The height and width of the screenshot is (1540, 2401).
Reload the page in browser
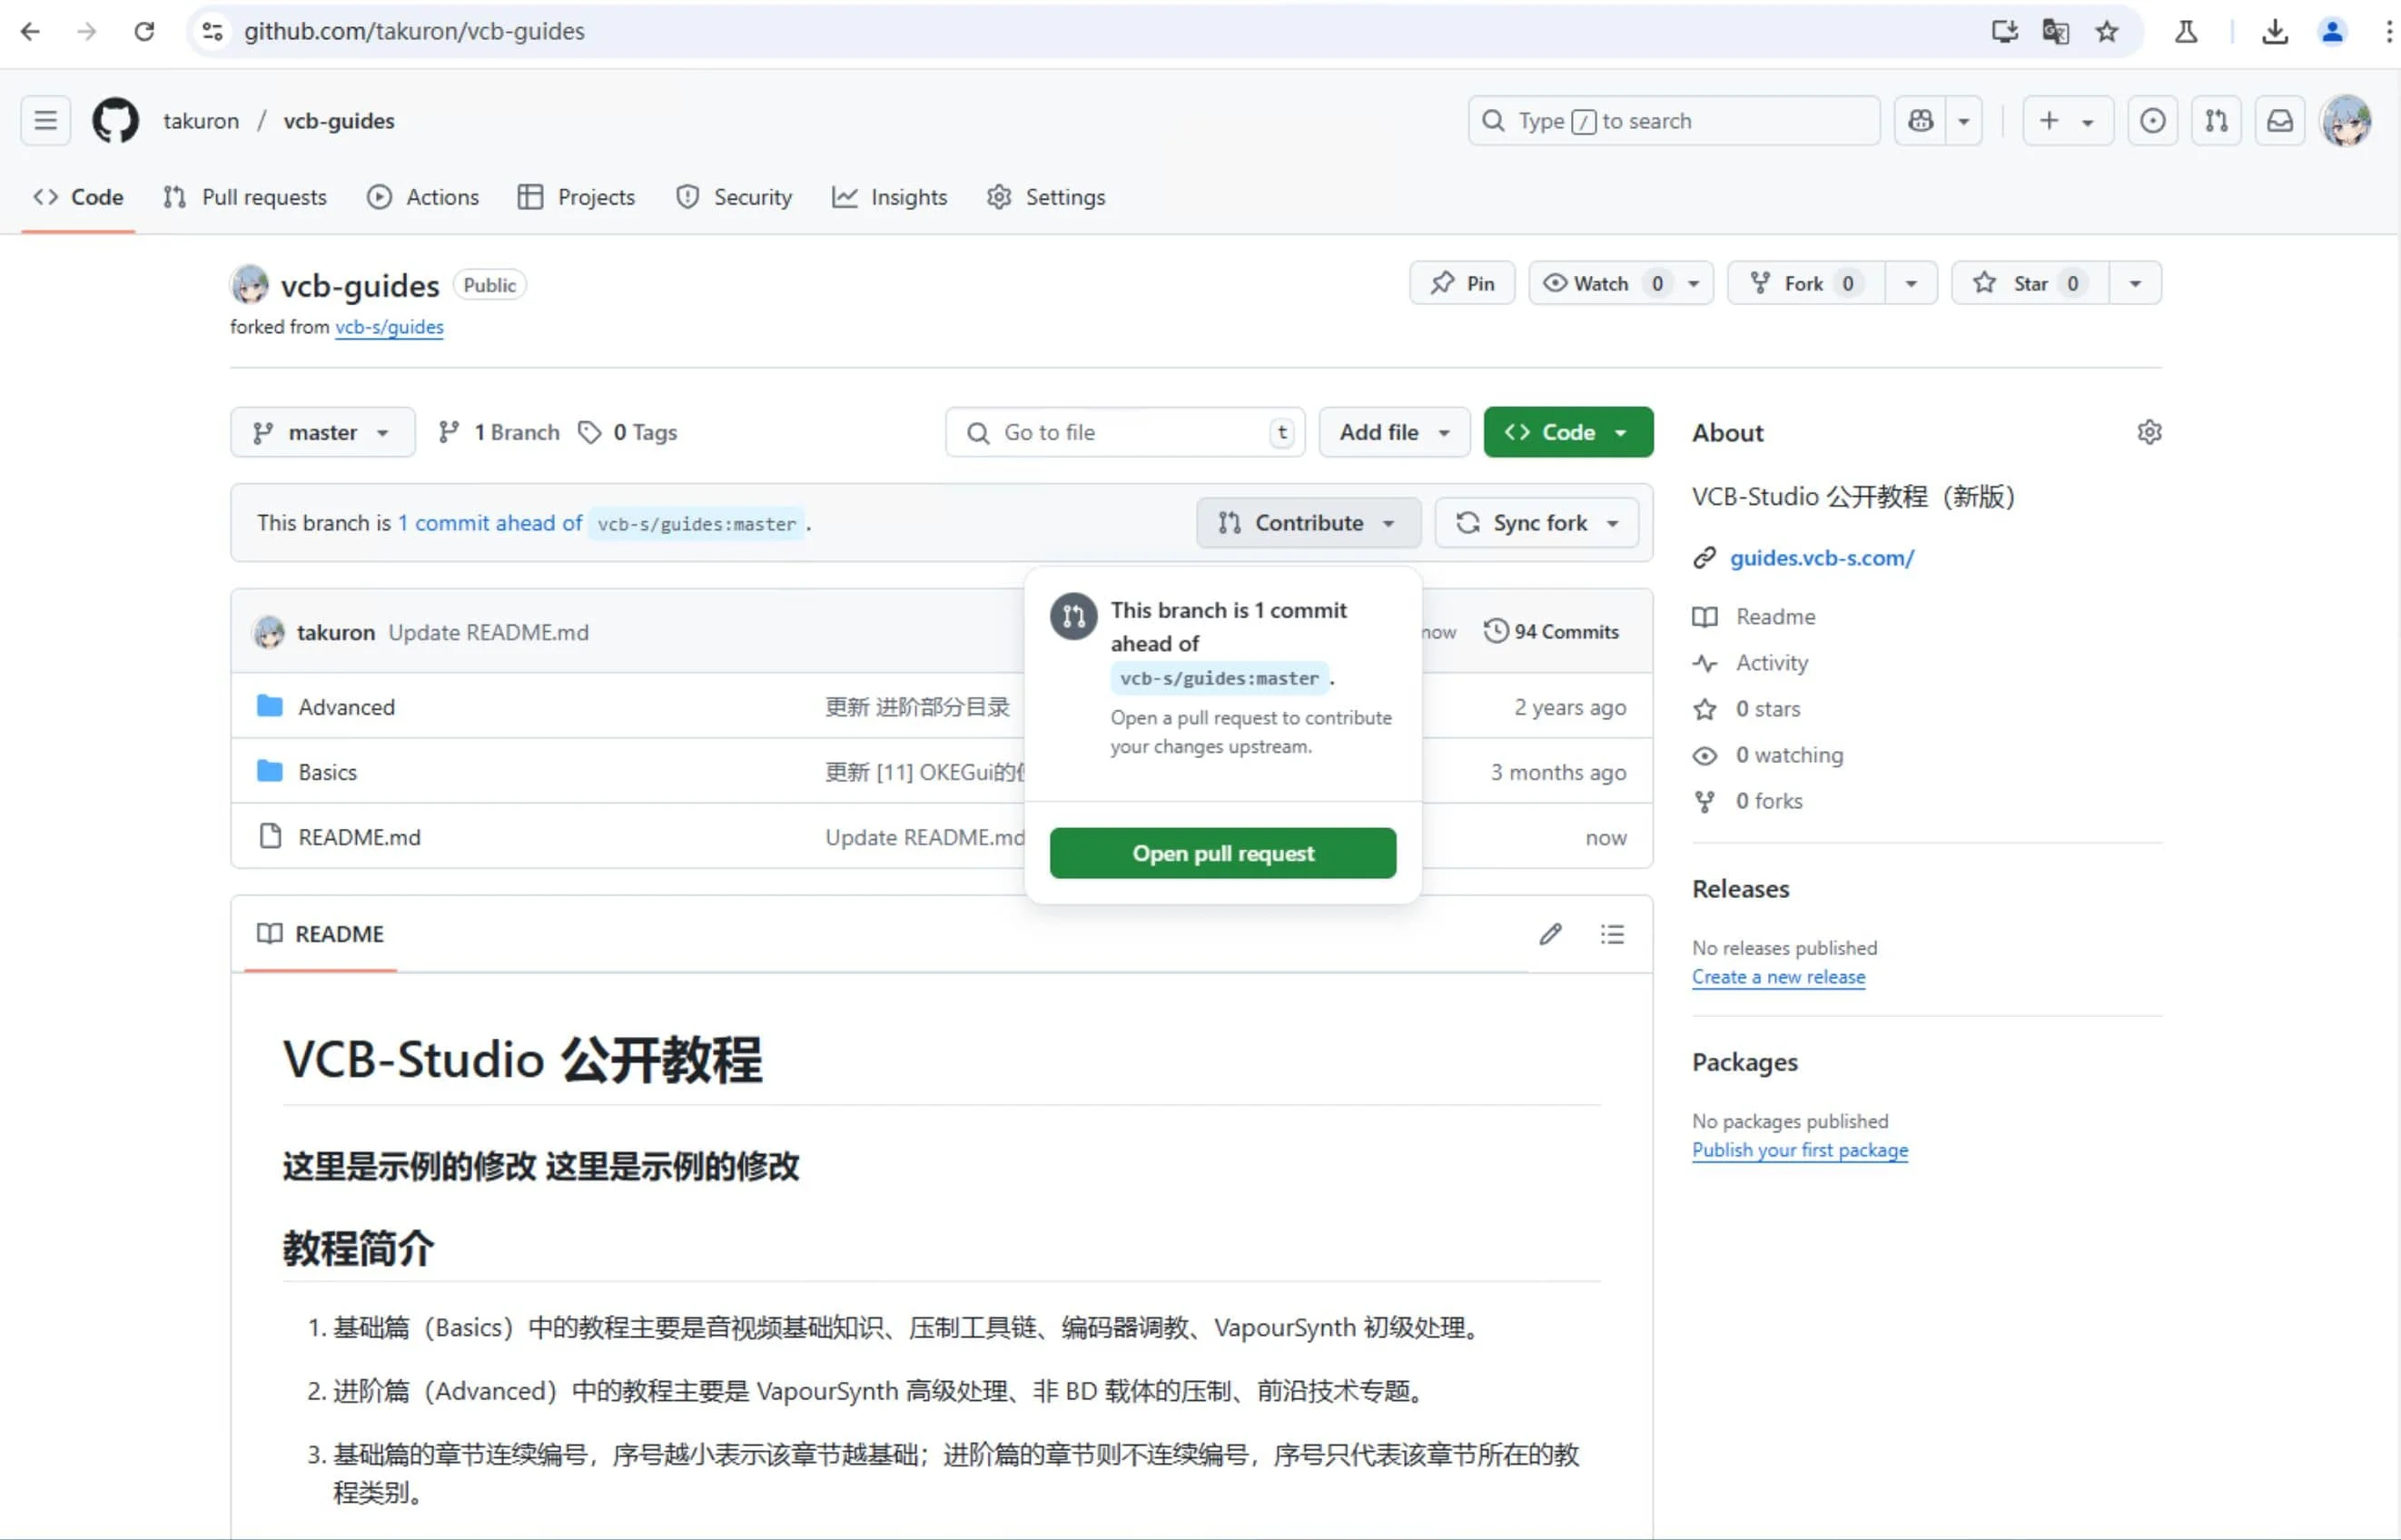pyautogui.click(x=144, y=31)
